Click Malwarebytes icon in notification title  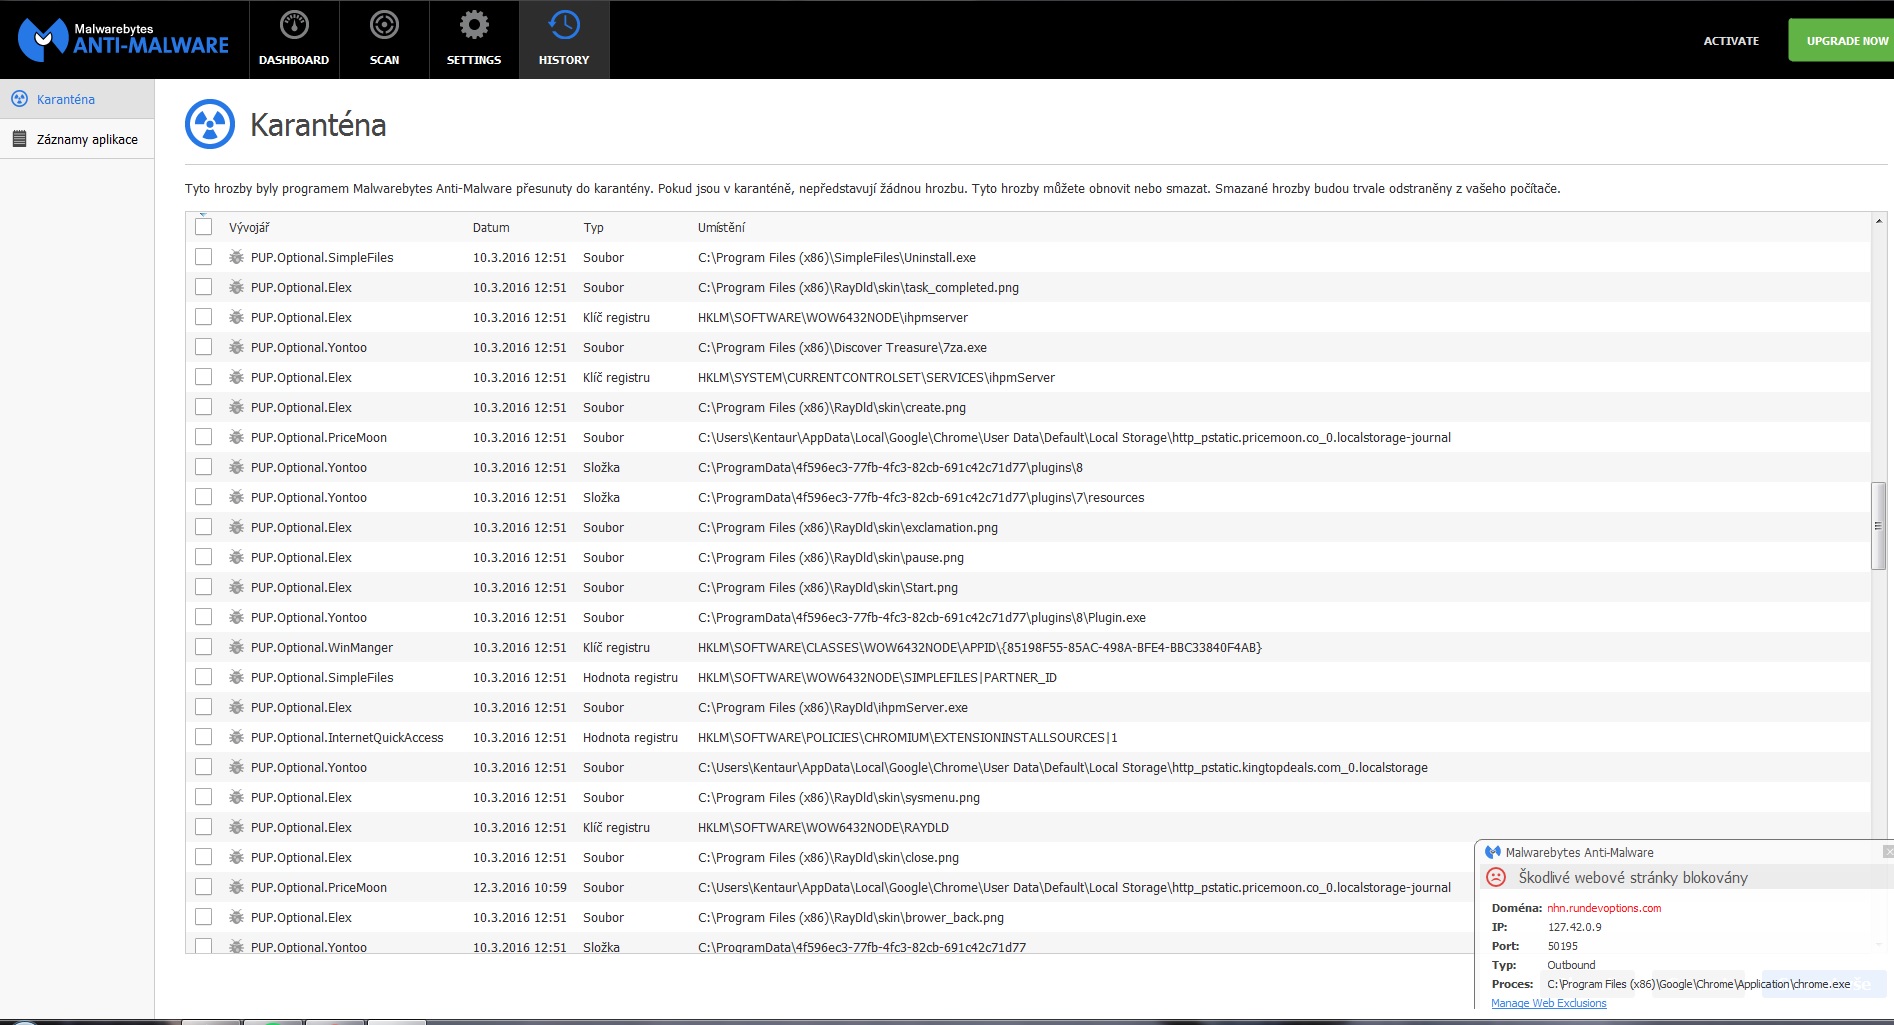pyautogui.click(x=1493, y=852)
